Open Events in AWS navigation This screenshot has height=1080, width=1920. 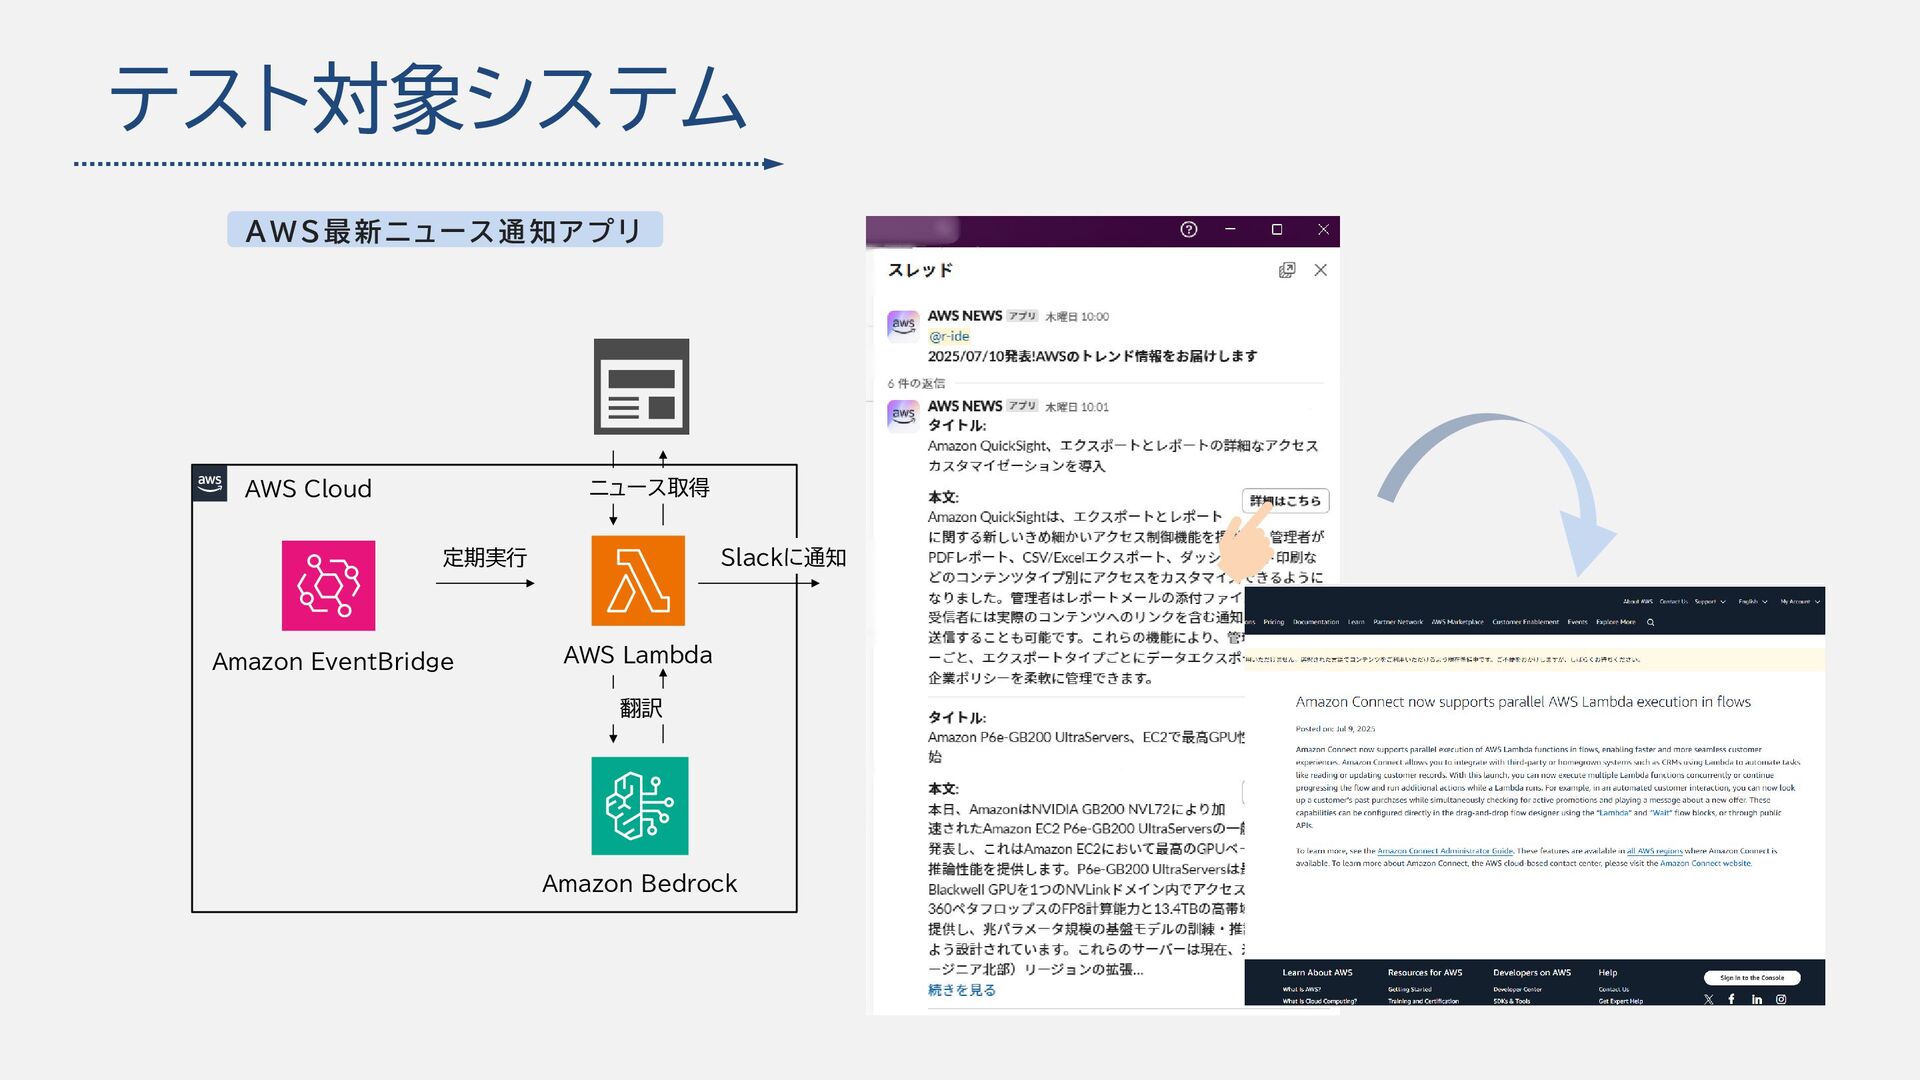[x=1578, y=622]
